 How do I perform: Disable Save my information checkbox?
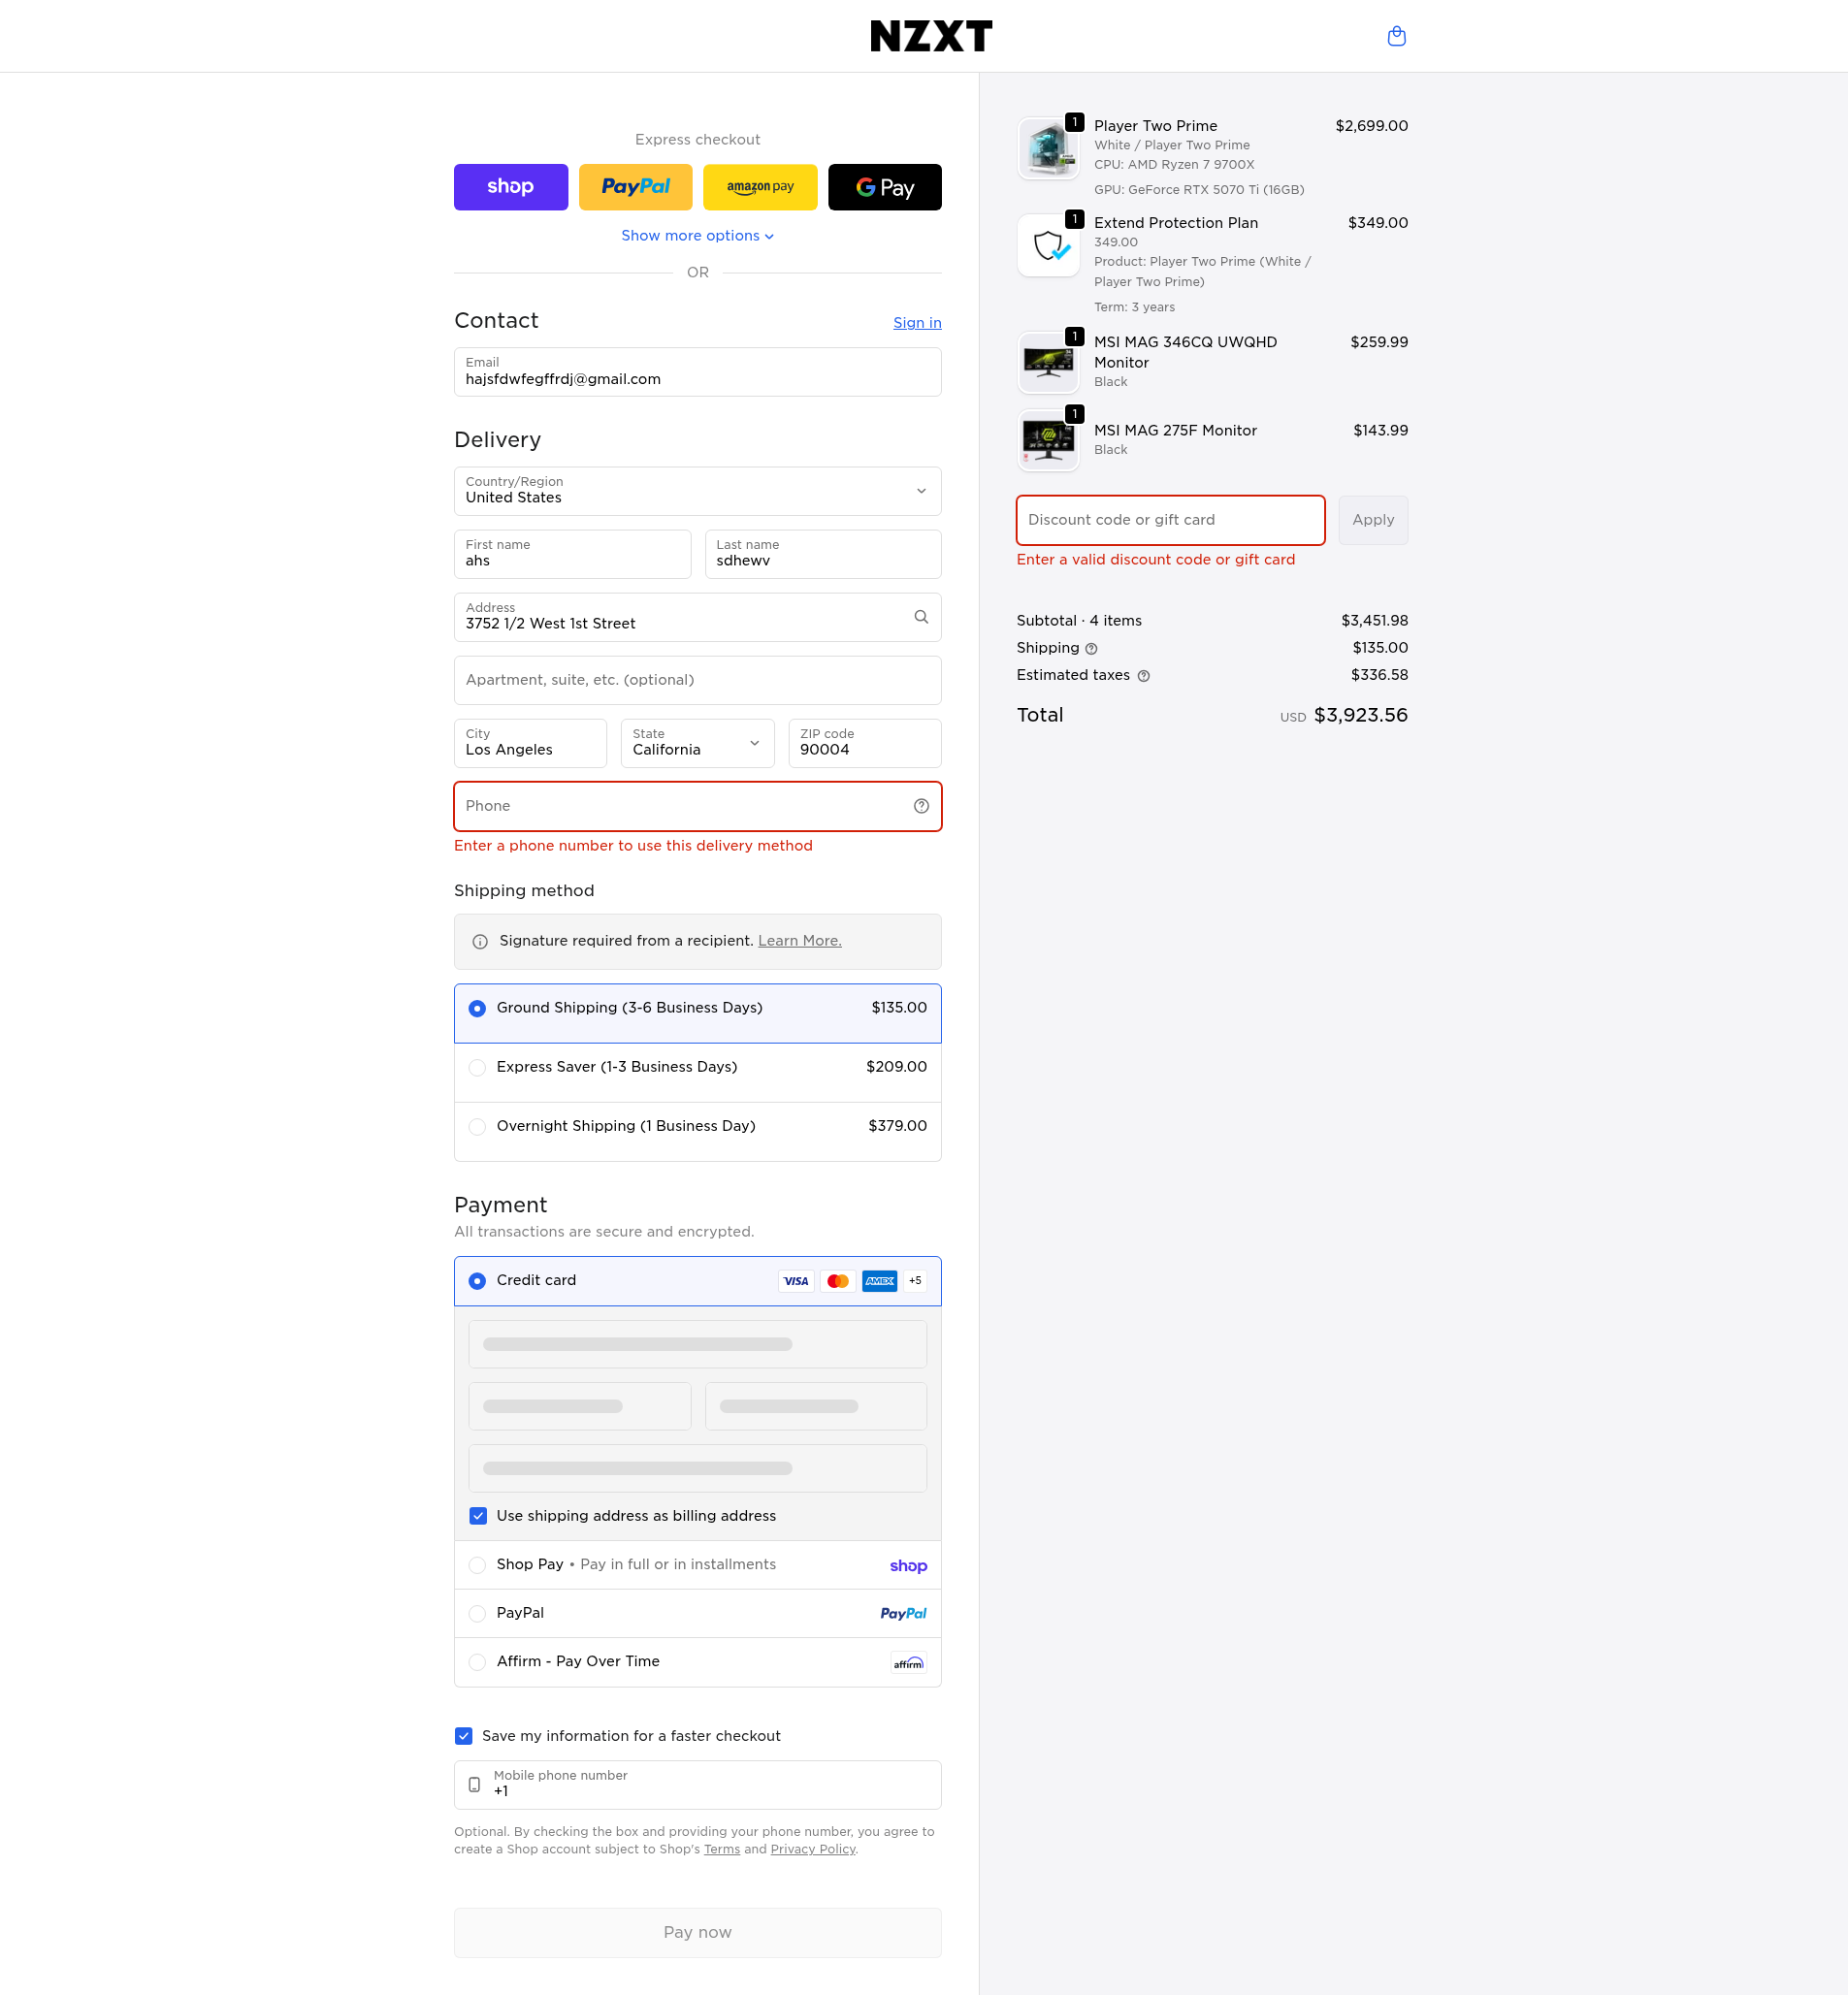[463, 1736]
